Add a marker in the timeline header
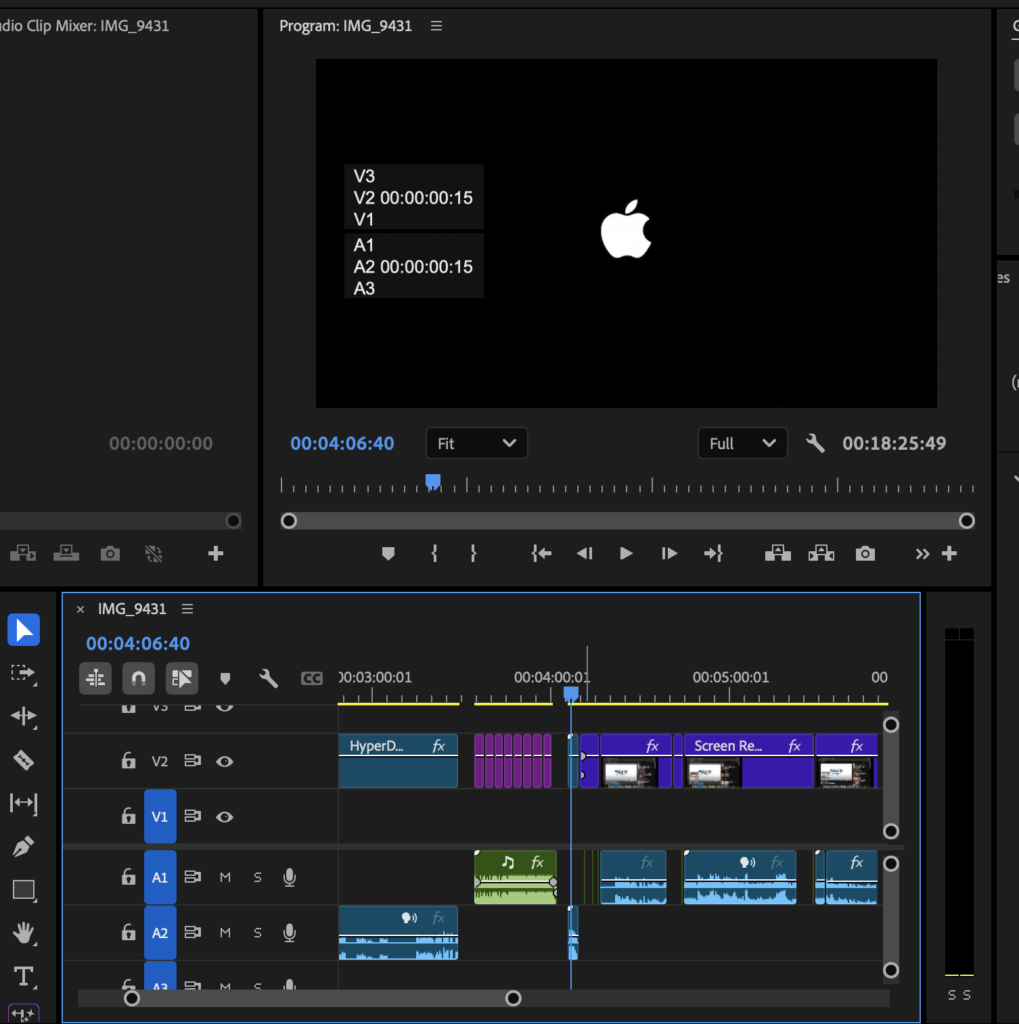 (225, 679)
